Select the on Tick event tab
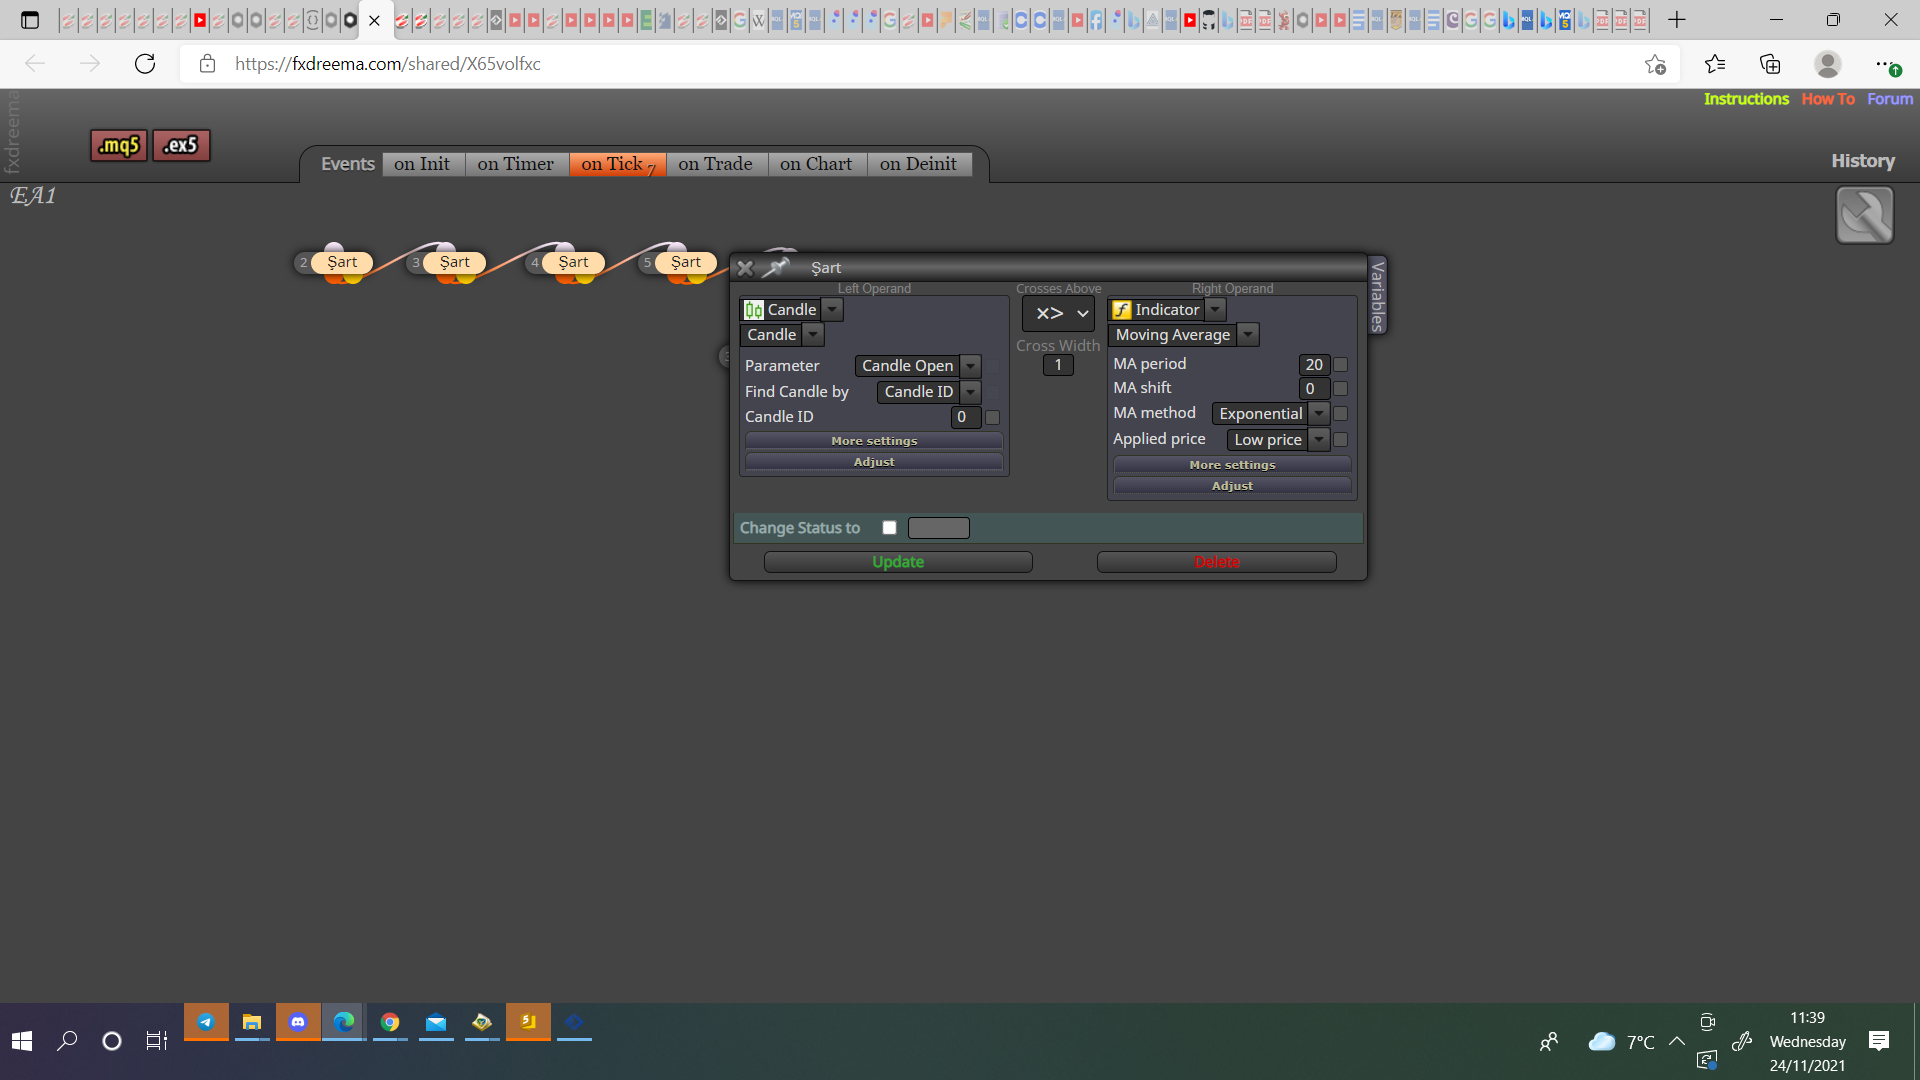 coord(617,164)
